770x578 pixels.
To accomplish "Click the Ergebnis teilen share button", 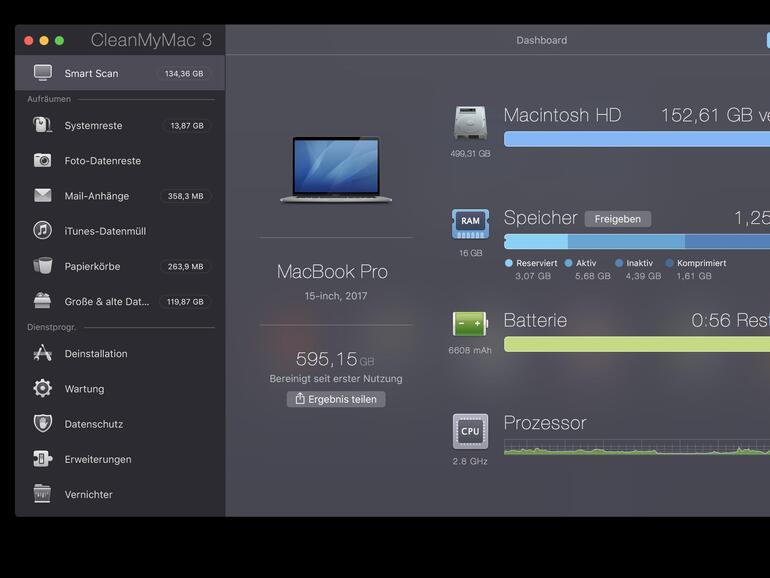I will [336, 399].
